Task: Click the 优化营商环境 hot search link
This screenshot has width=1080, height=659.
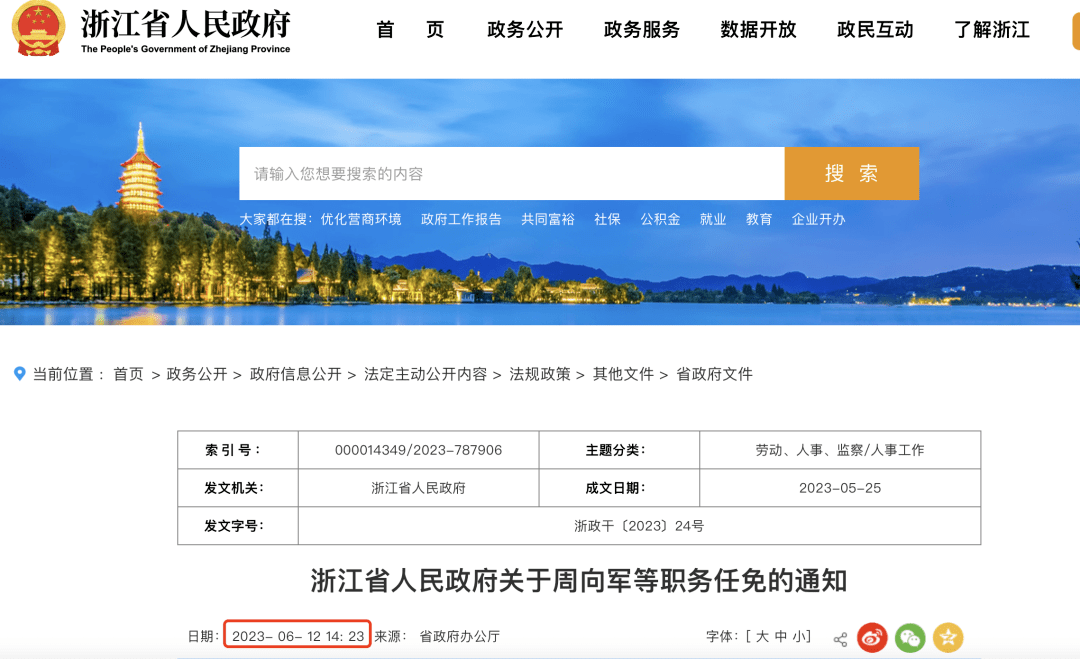Action: pos(361,219)
